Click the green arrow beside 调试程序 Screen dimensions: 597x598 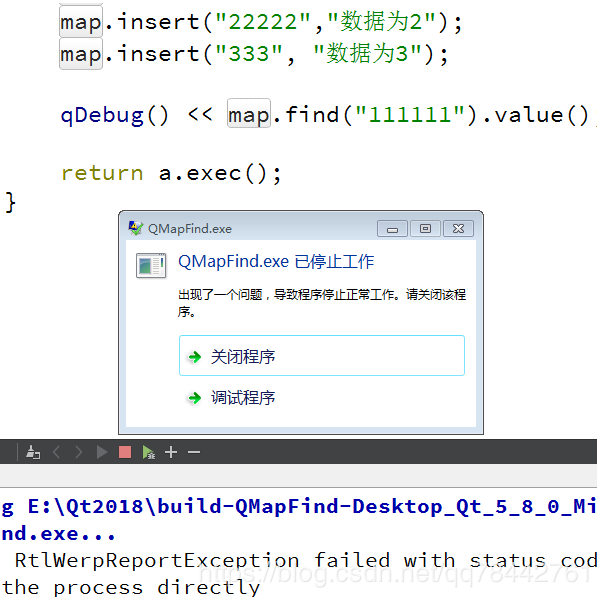click(195, 398)
